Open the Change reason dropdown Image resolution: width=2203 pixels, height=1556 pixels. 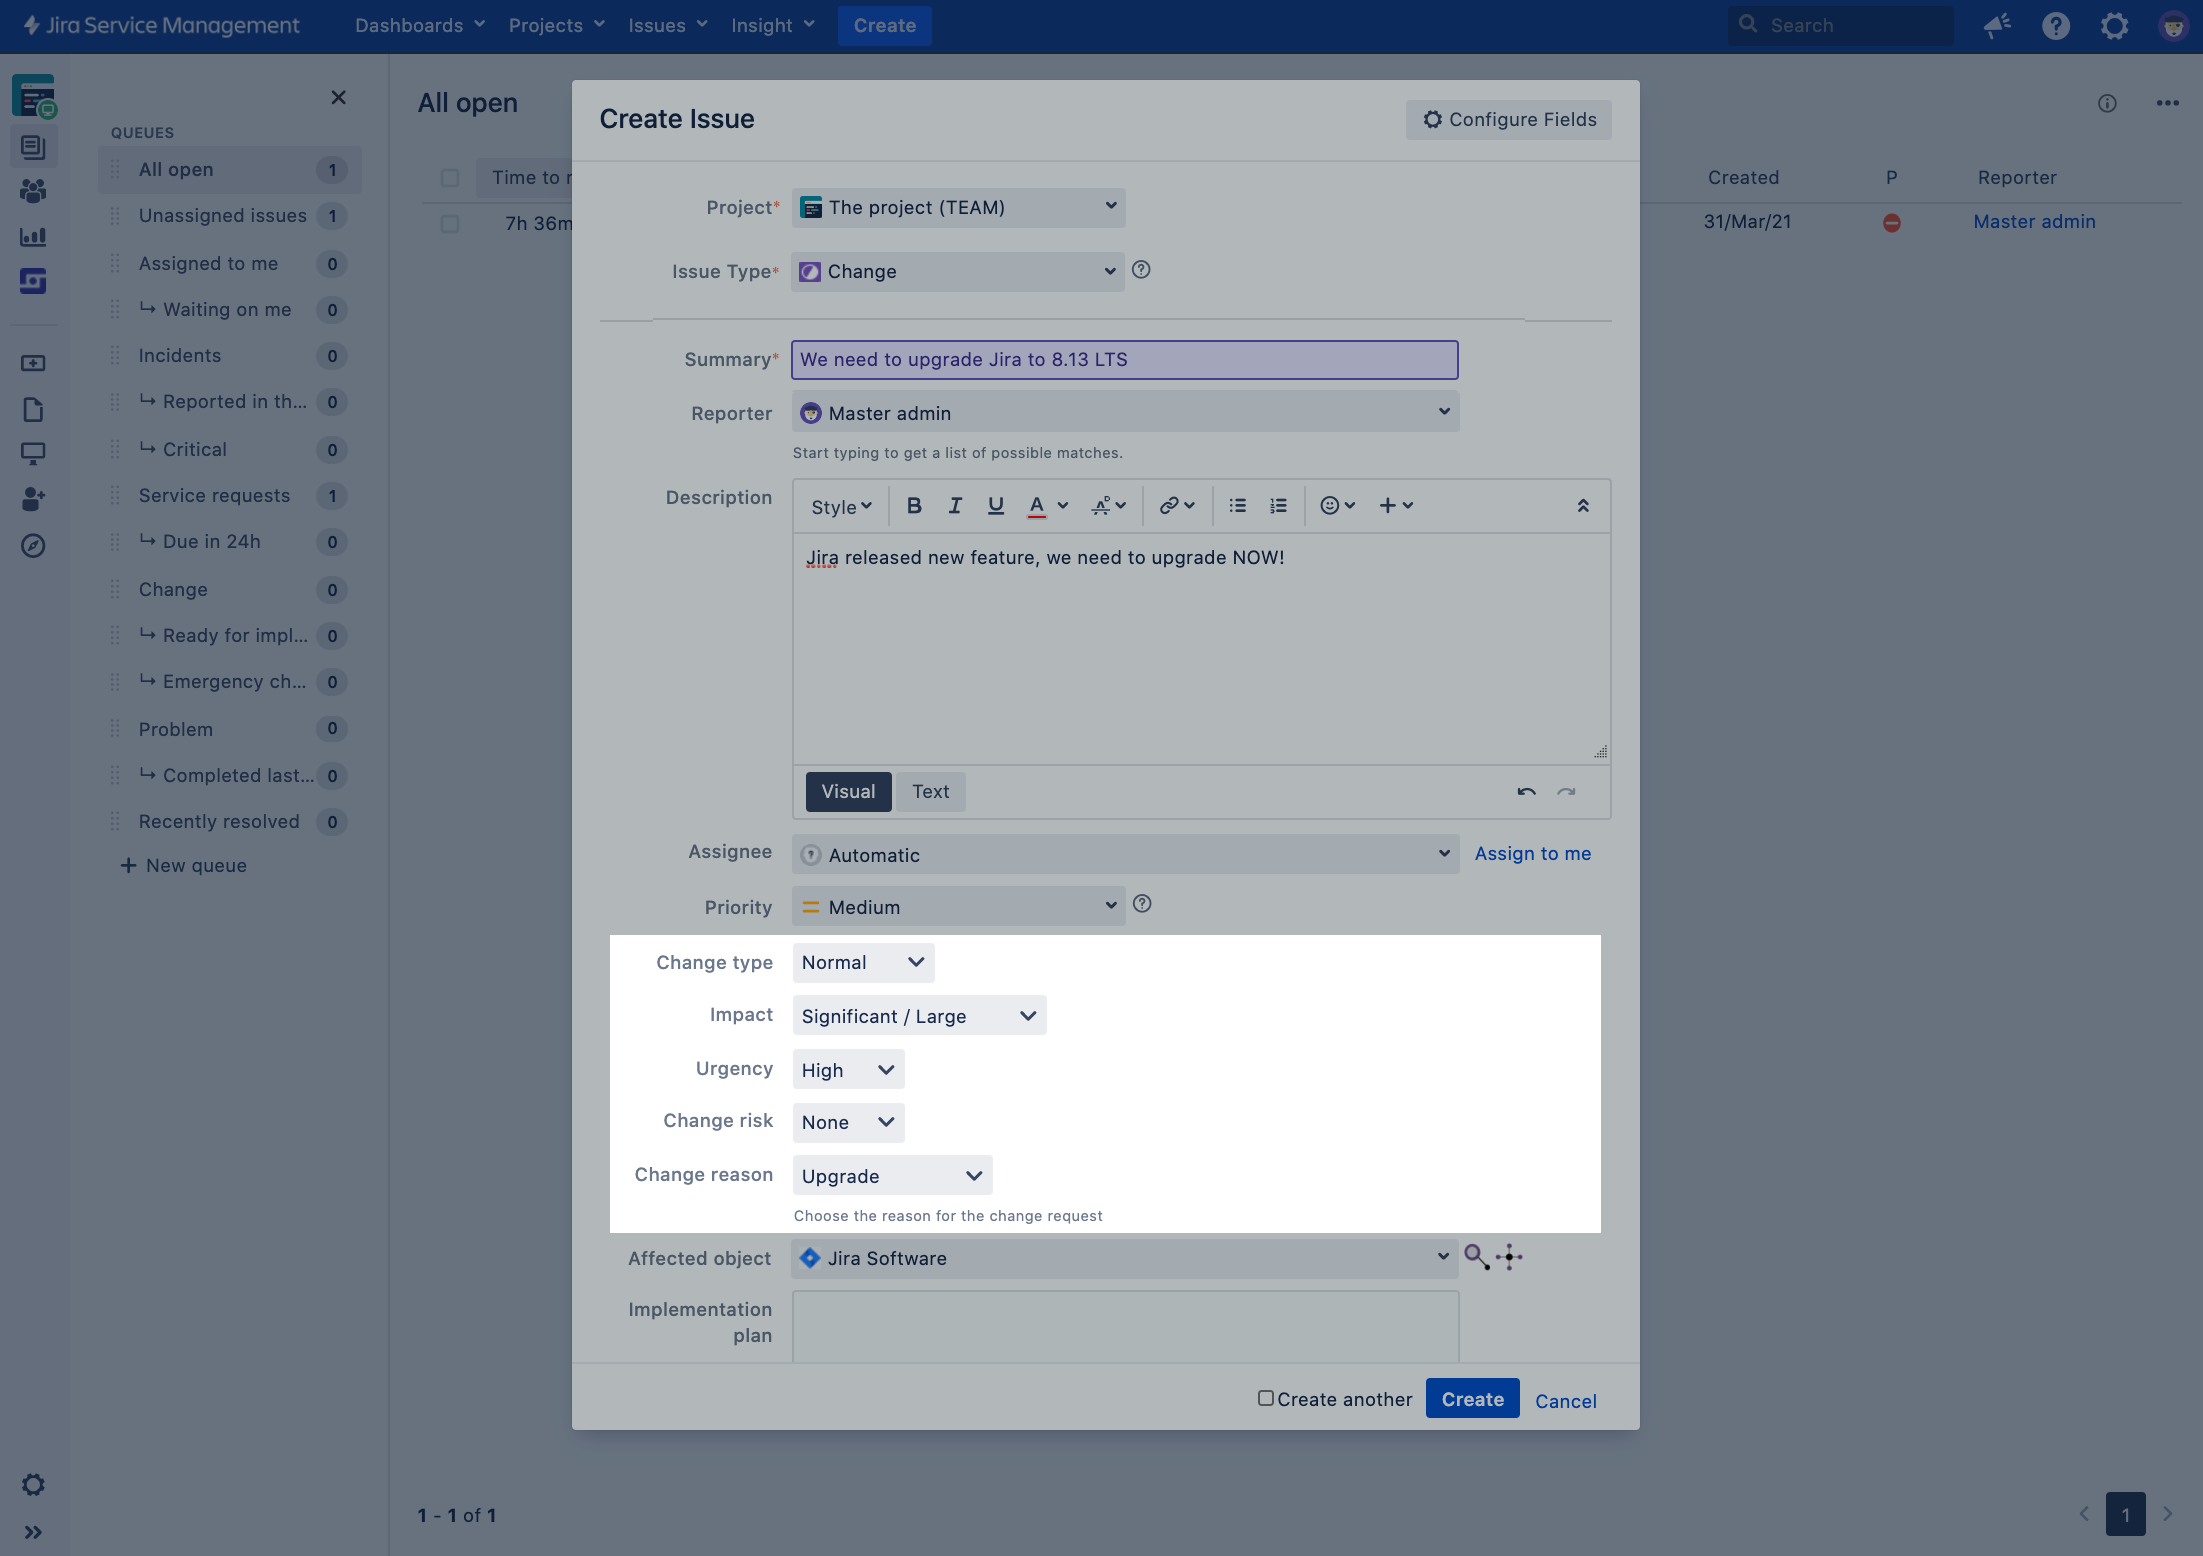point(892,1176)
